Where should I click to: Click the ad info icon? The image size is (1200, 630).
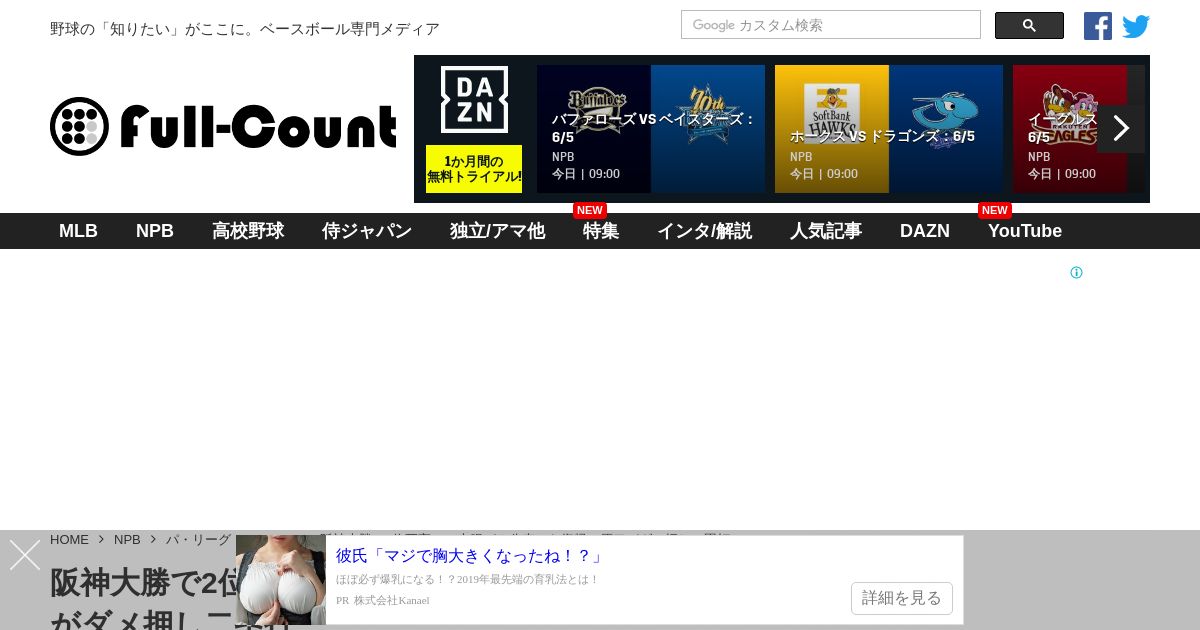(1076, 272)
